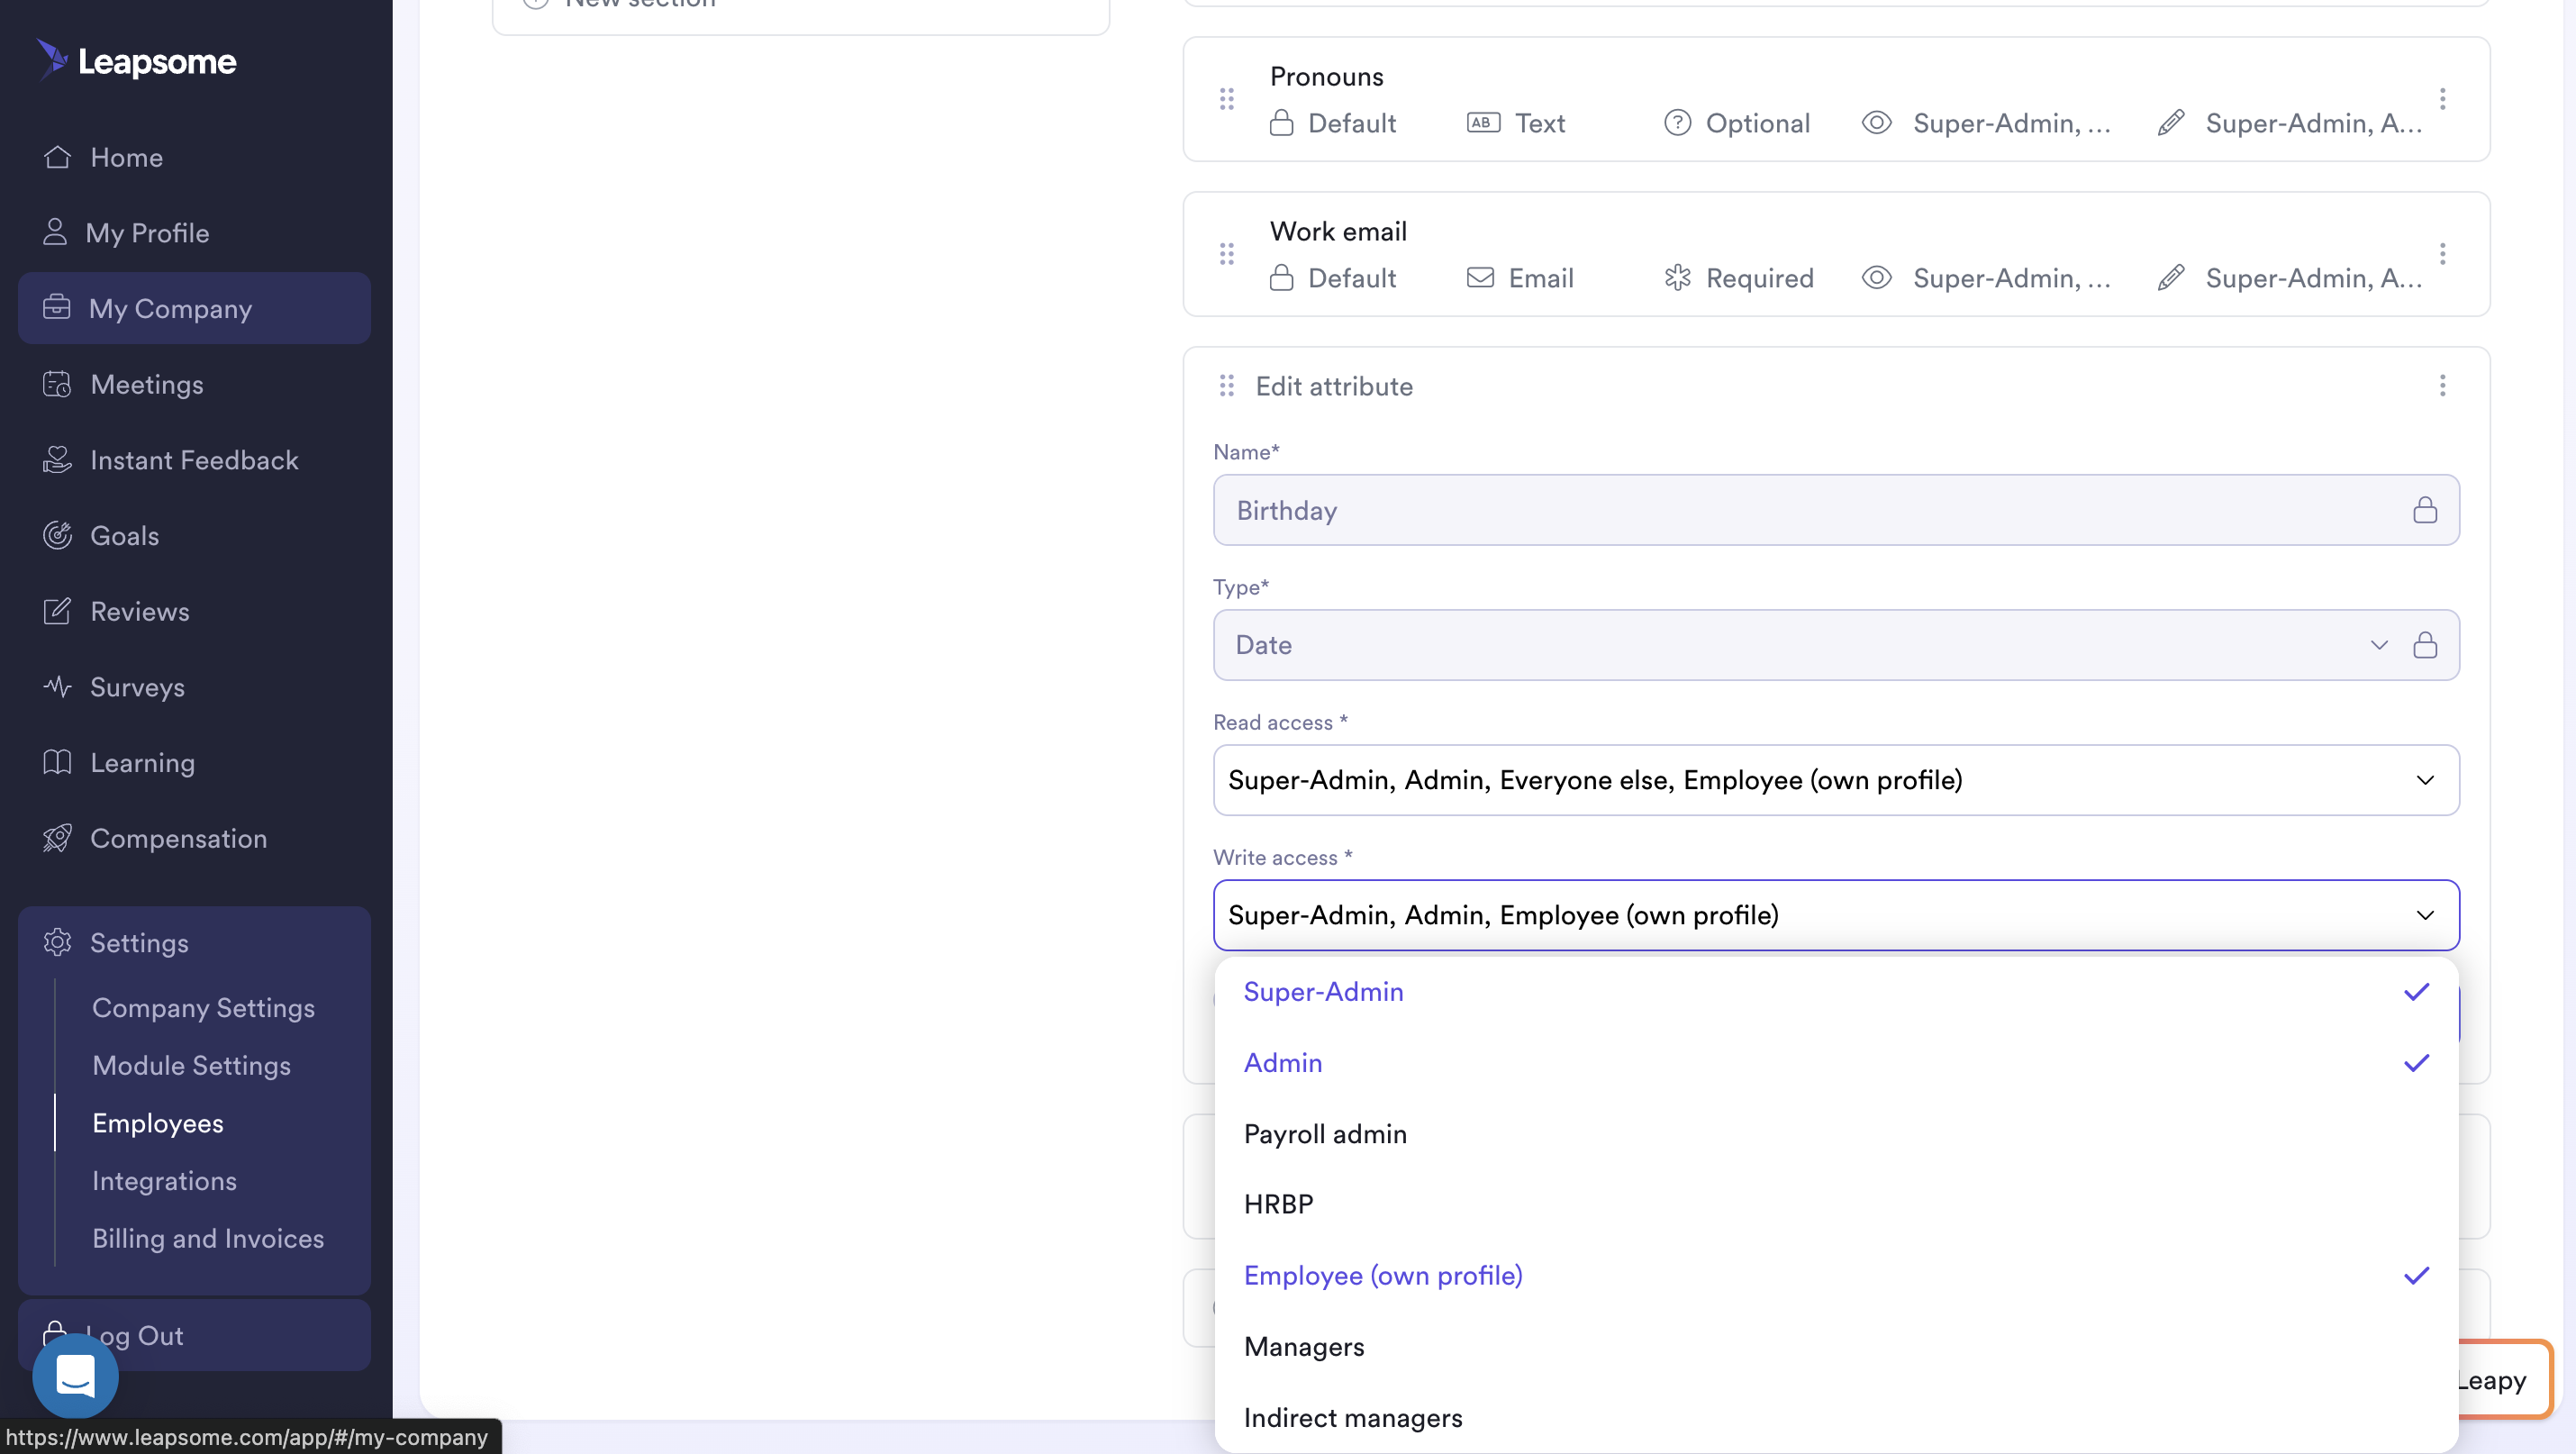Viewport: 2576px width, 1454px height.
Task: Click pencil icon in Work email row
Action: (x=2171, y=278)
